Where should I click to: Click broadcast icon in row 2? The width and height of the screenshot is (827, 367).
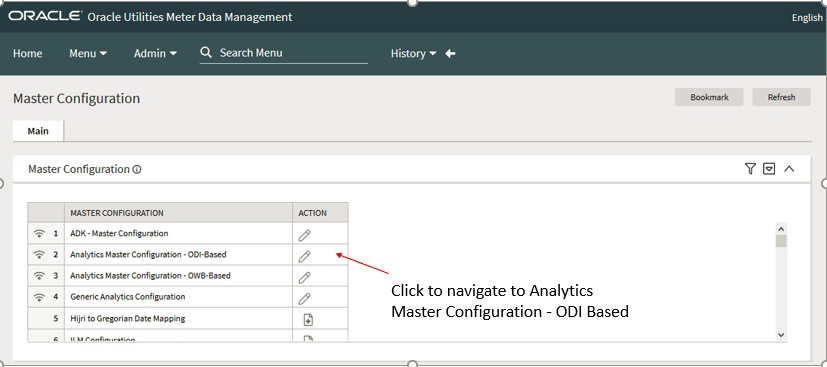pos(39,255)
